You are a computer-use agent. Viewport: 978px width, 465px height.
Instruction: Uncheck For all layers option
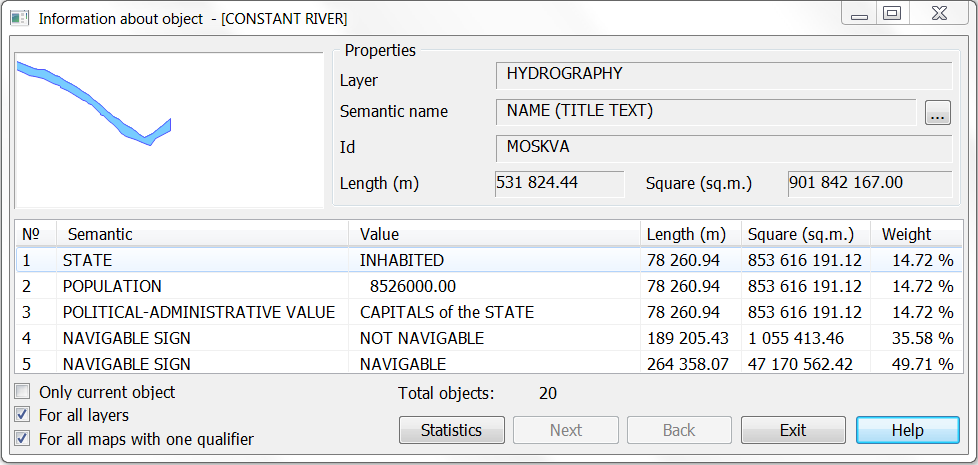pyautogui.click(x=22, y=415)
